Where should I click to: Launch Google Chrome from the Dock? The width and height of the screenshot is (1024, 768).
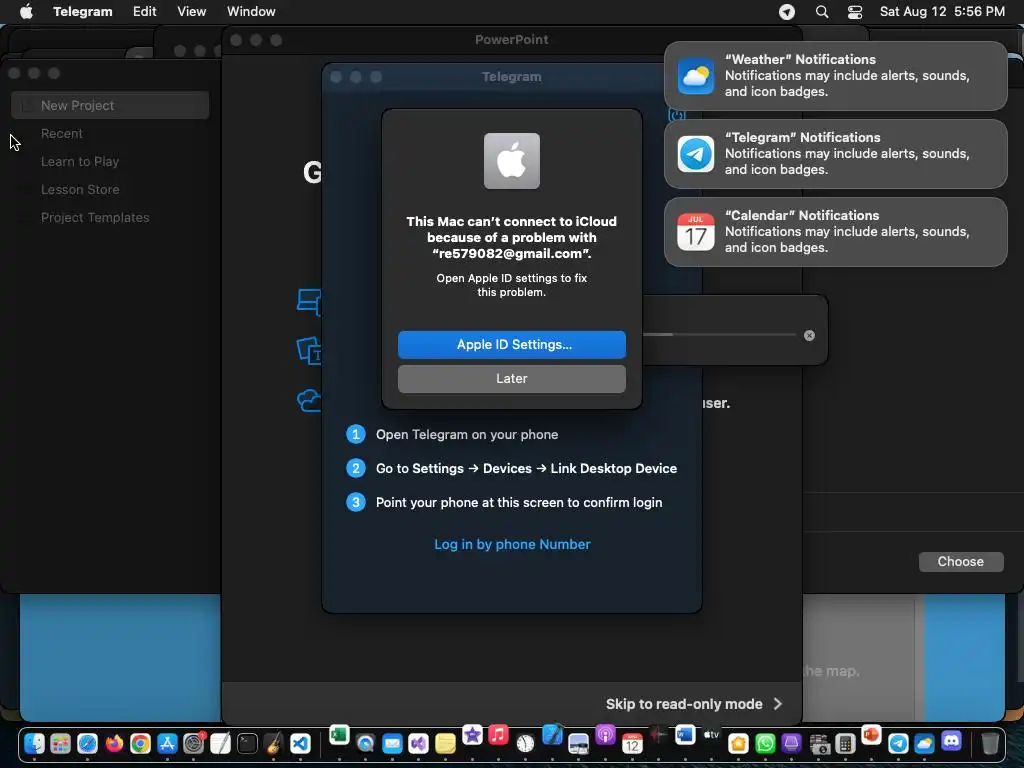pyautogui.click(x=140, y=743)
